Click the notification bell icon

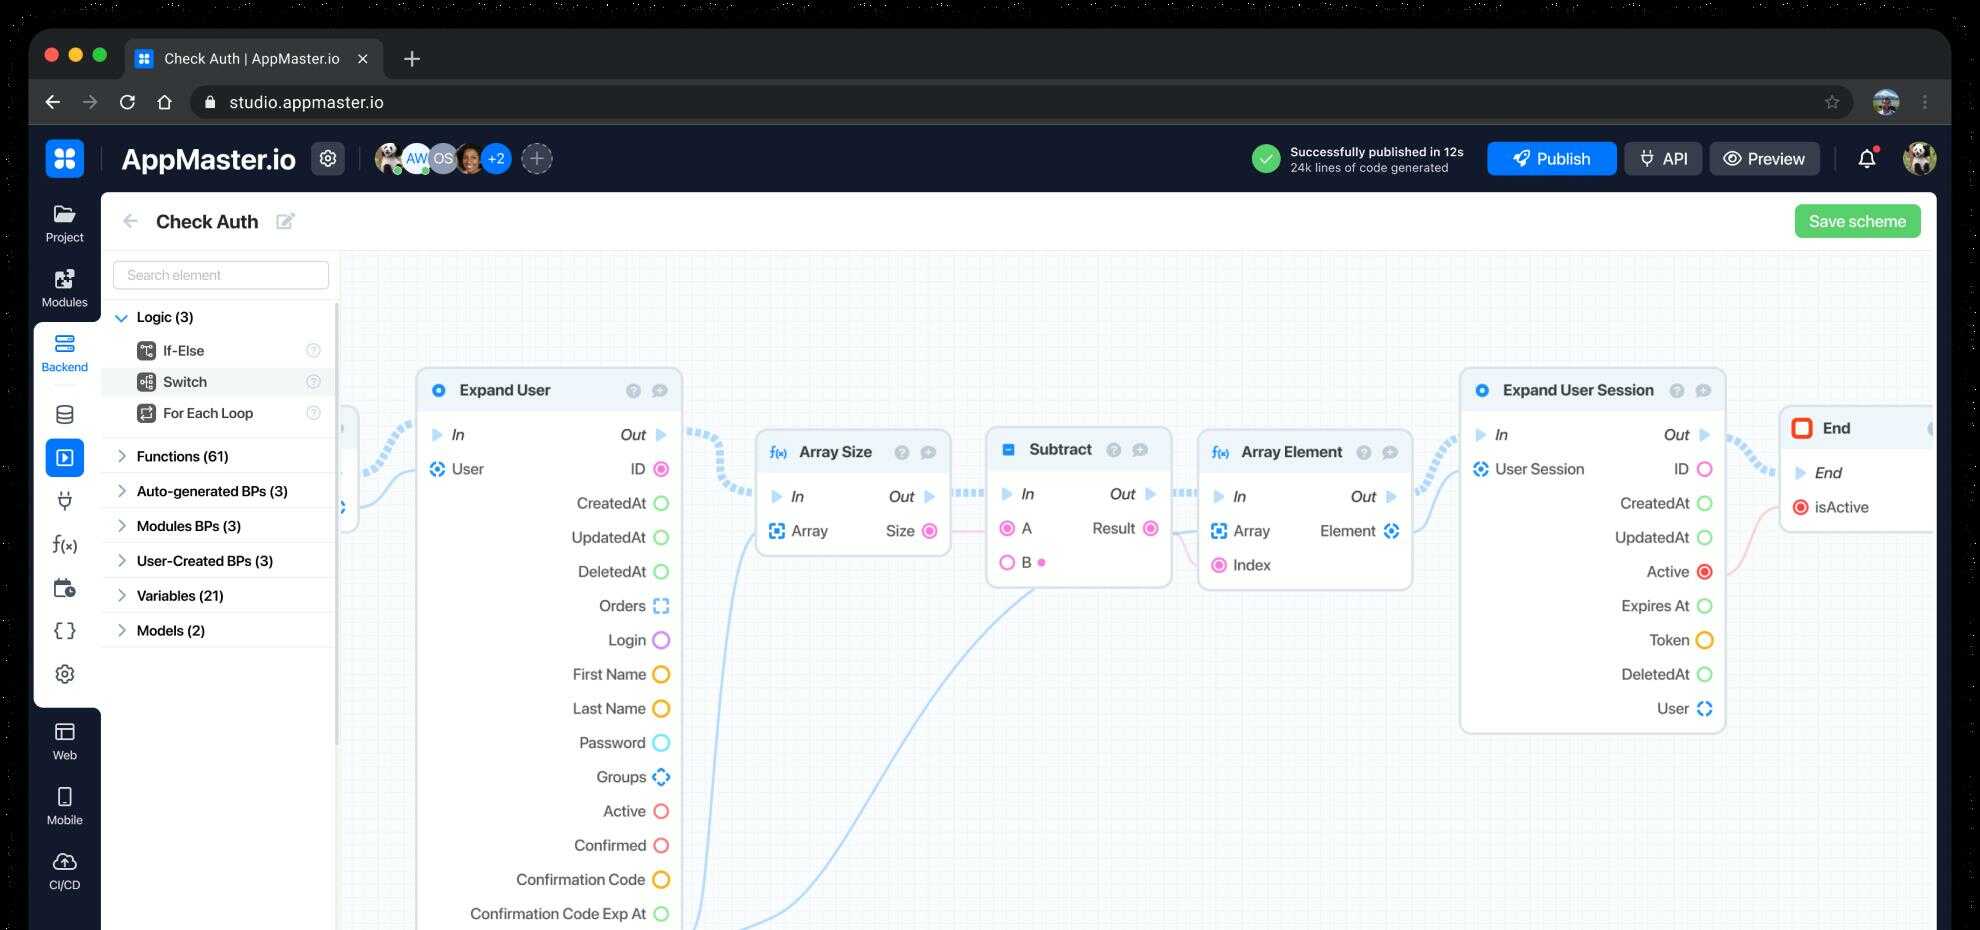(1866, 159)
